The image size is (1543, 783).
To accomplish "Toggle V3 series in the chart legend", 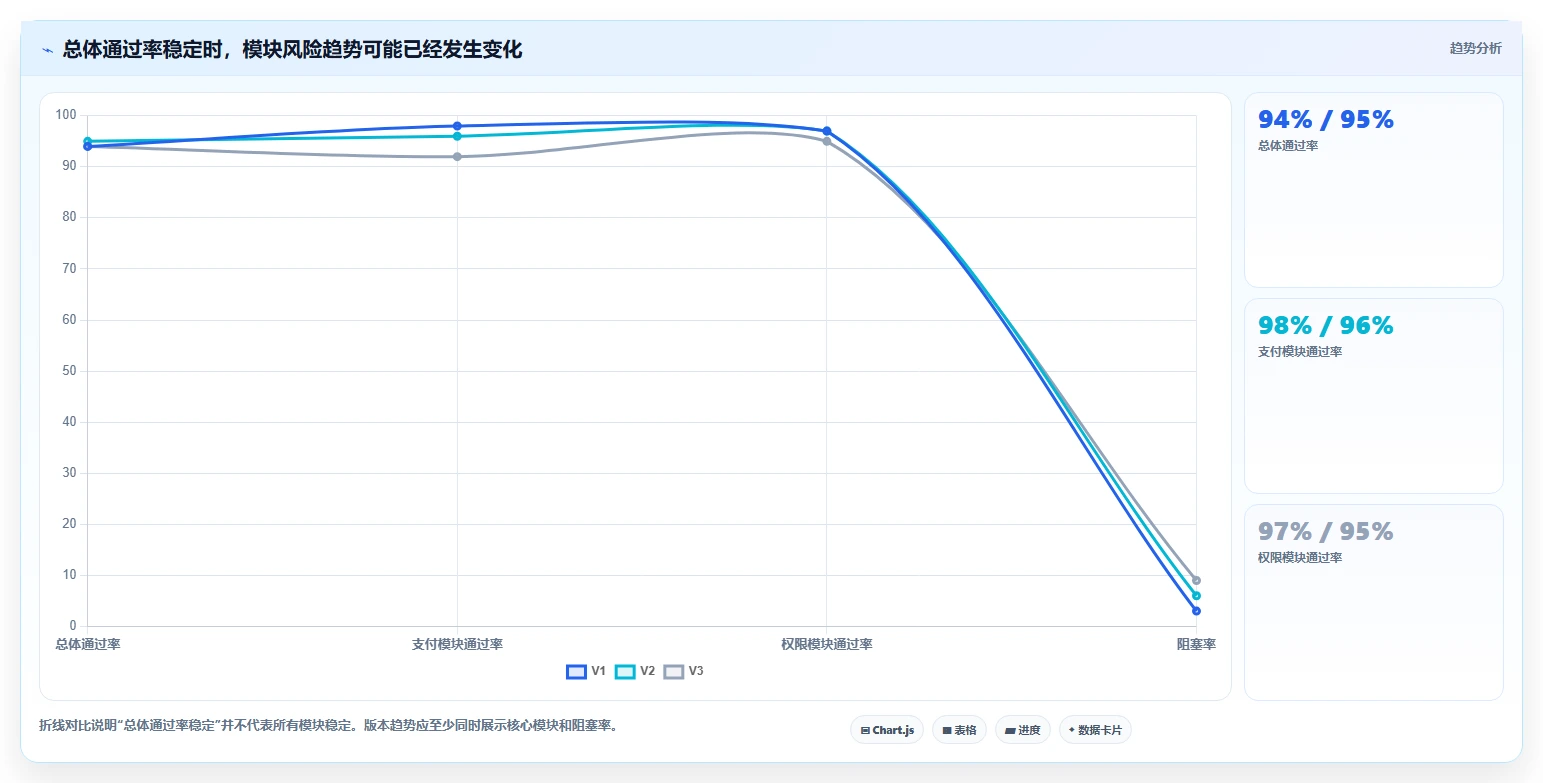I will [684, 671].
